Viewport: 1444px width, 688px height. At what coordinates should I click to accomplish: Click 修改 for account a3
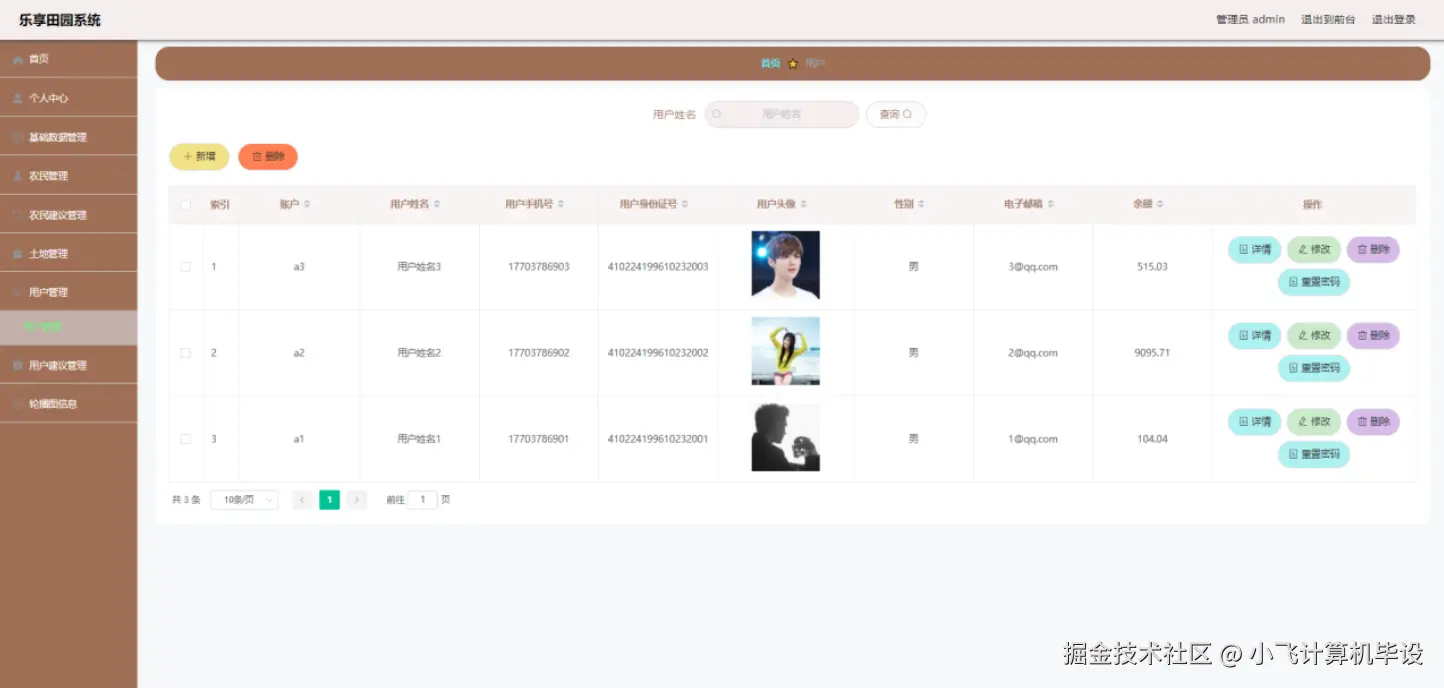pos(1313,250)
